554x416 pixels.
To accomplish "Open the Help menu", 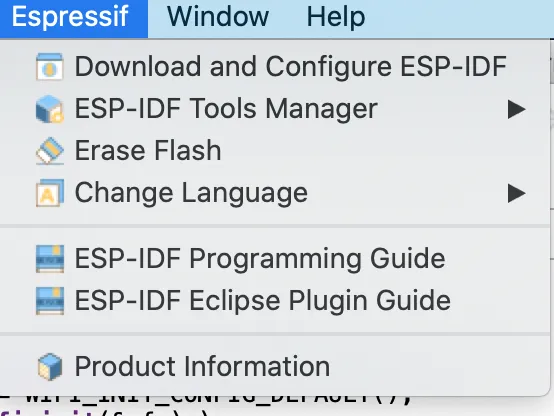I will (336, 17).
